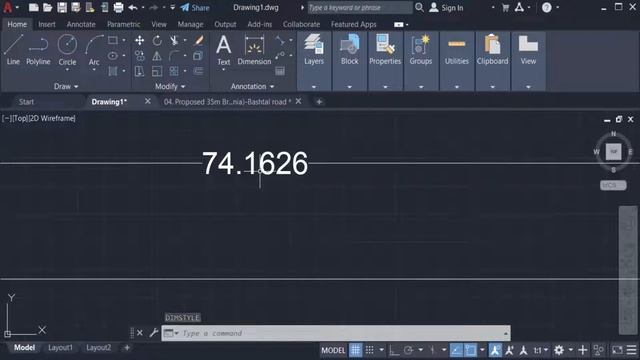
Task: Open the Dimension tool
Action: (x=254, y=50)
